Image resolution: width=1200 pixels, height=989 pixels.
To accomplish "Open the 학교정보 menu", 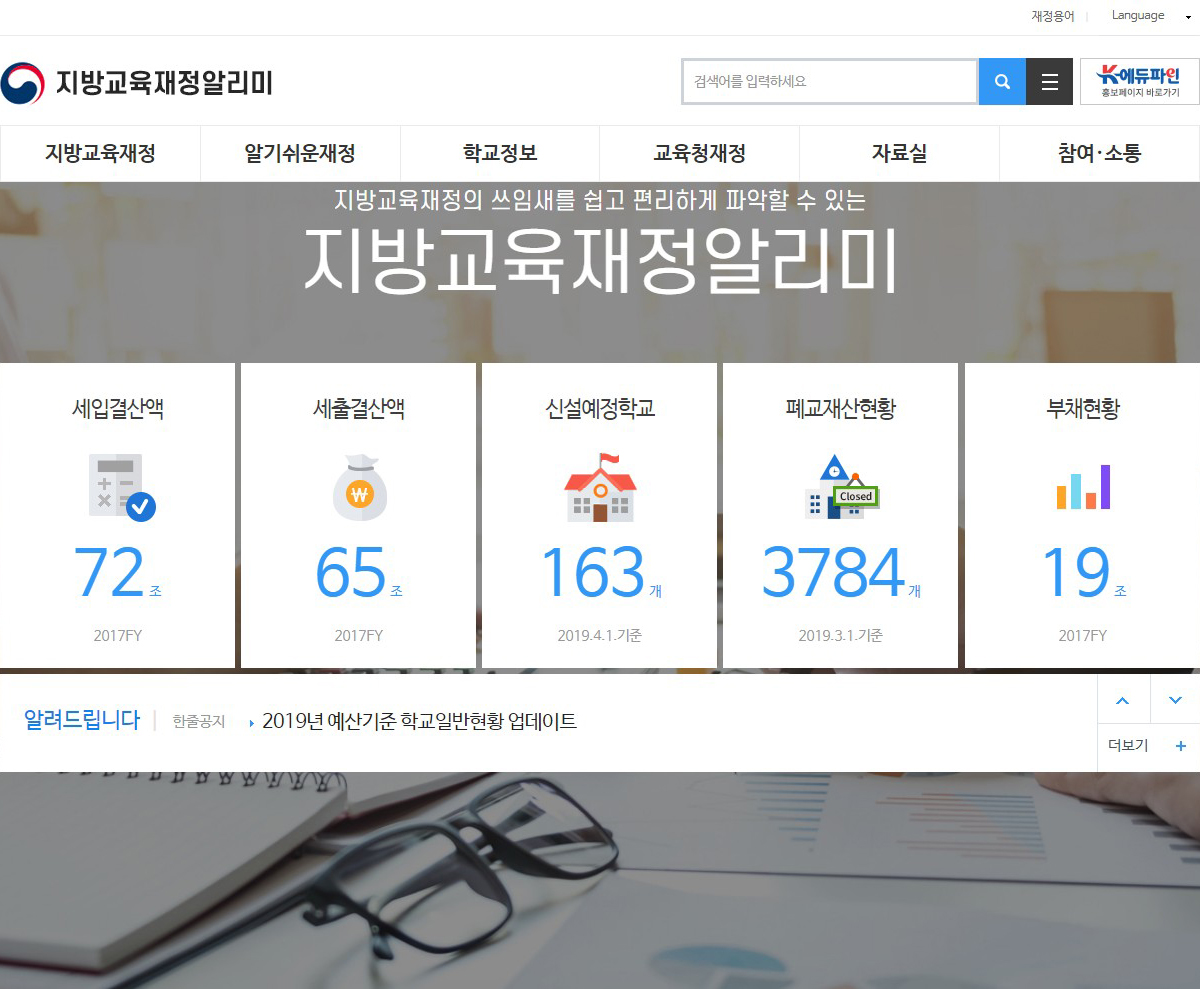I will click(500, 154).
